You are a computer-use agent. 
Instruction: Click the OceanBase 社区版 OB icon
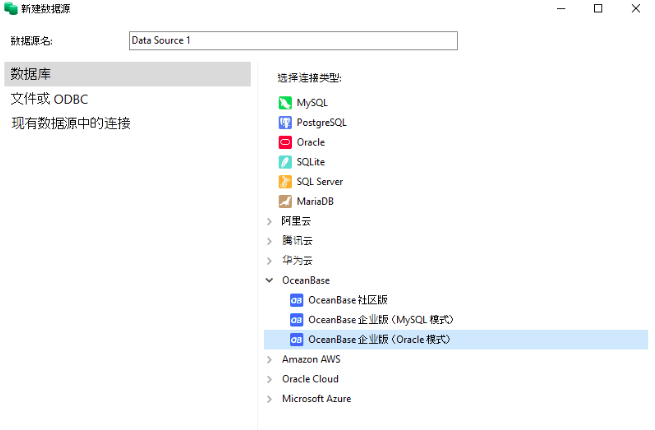coord(297,300)
